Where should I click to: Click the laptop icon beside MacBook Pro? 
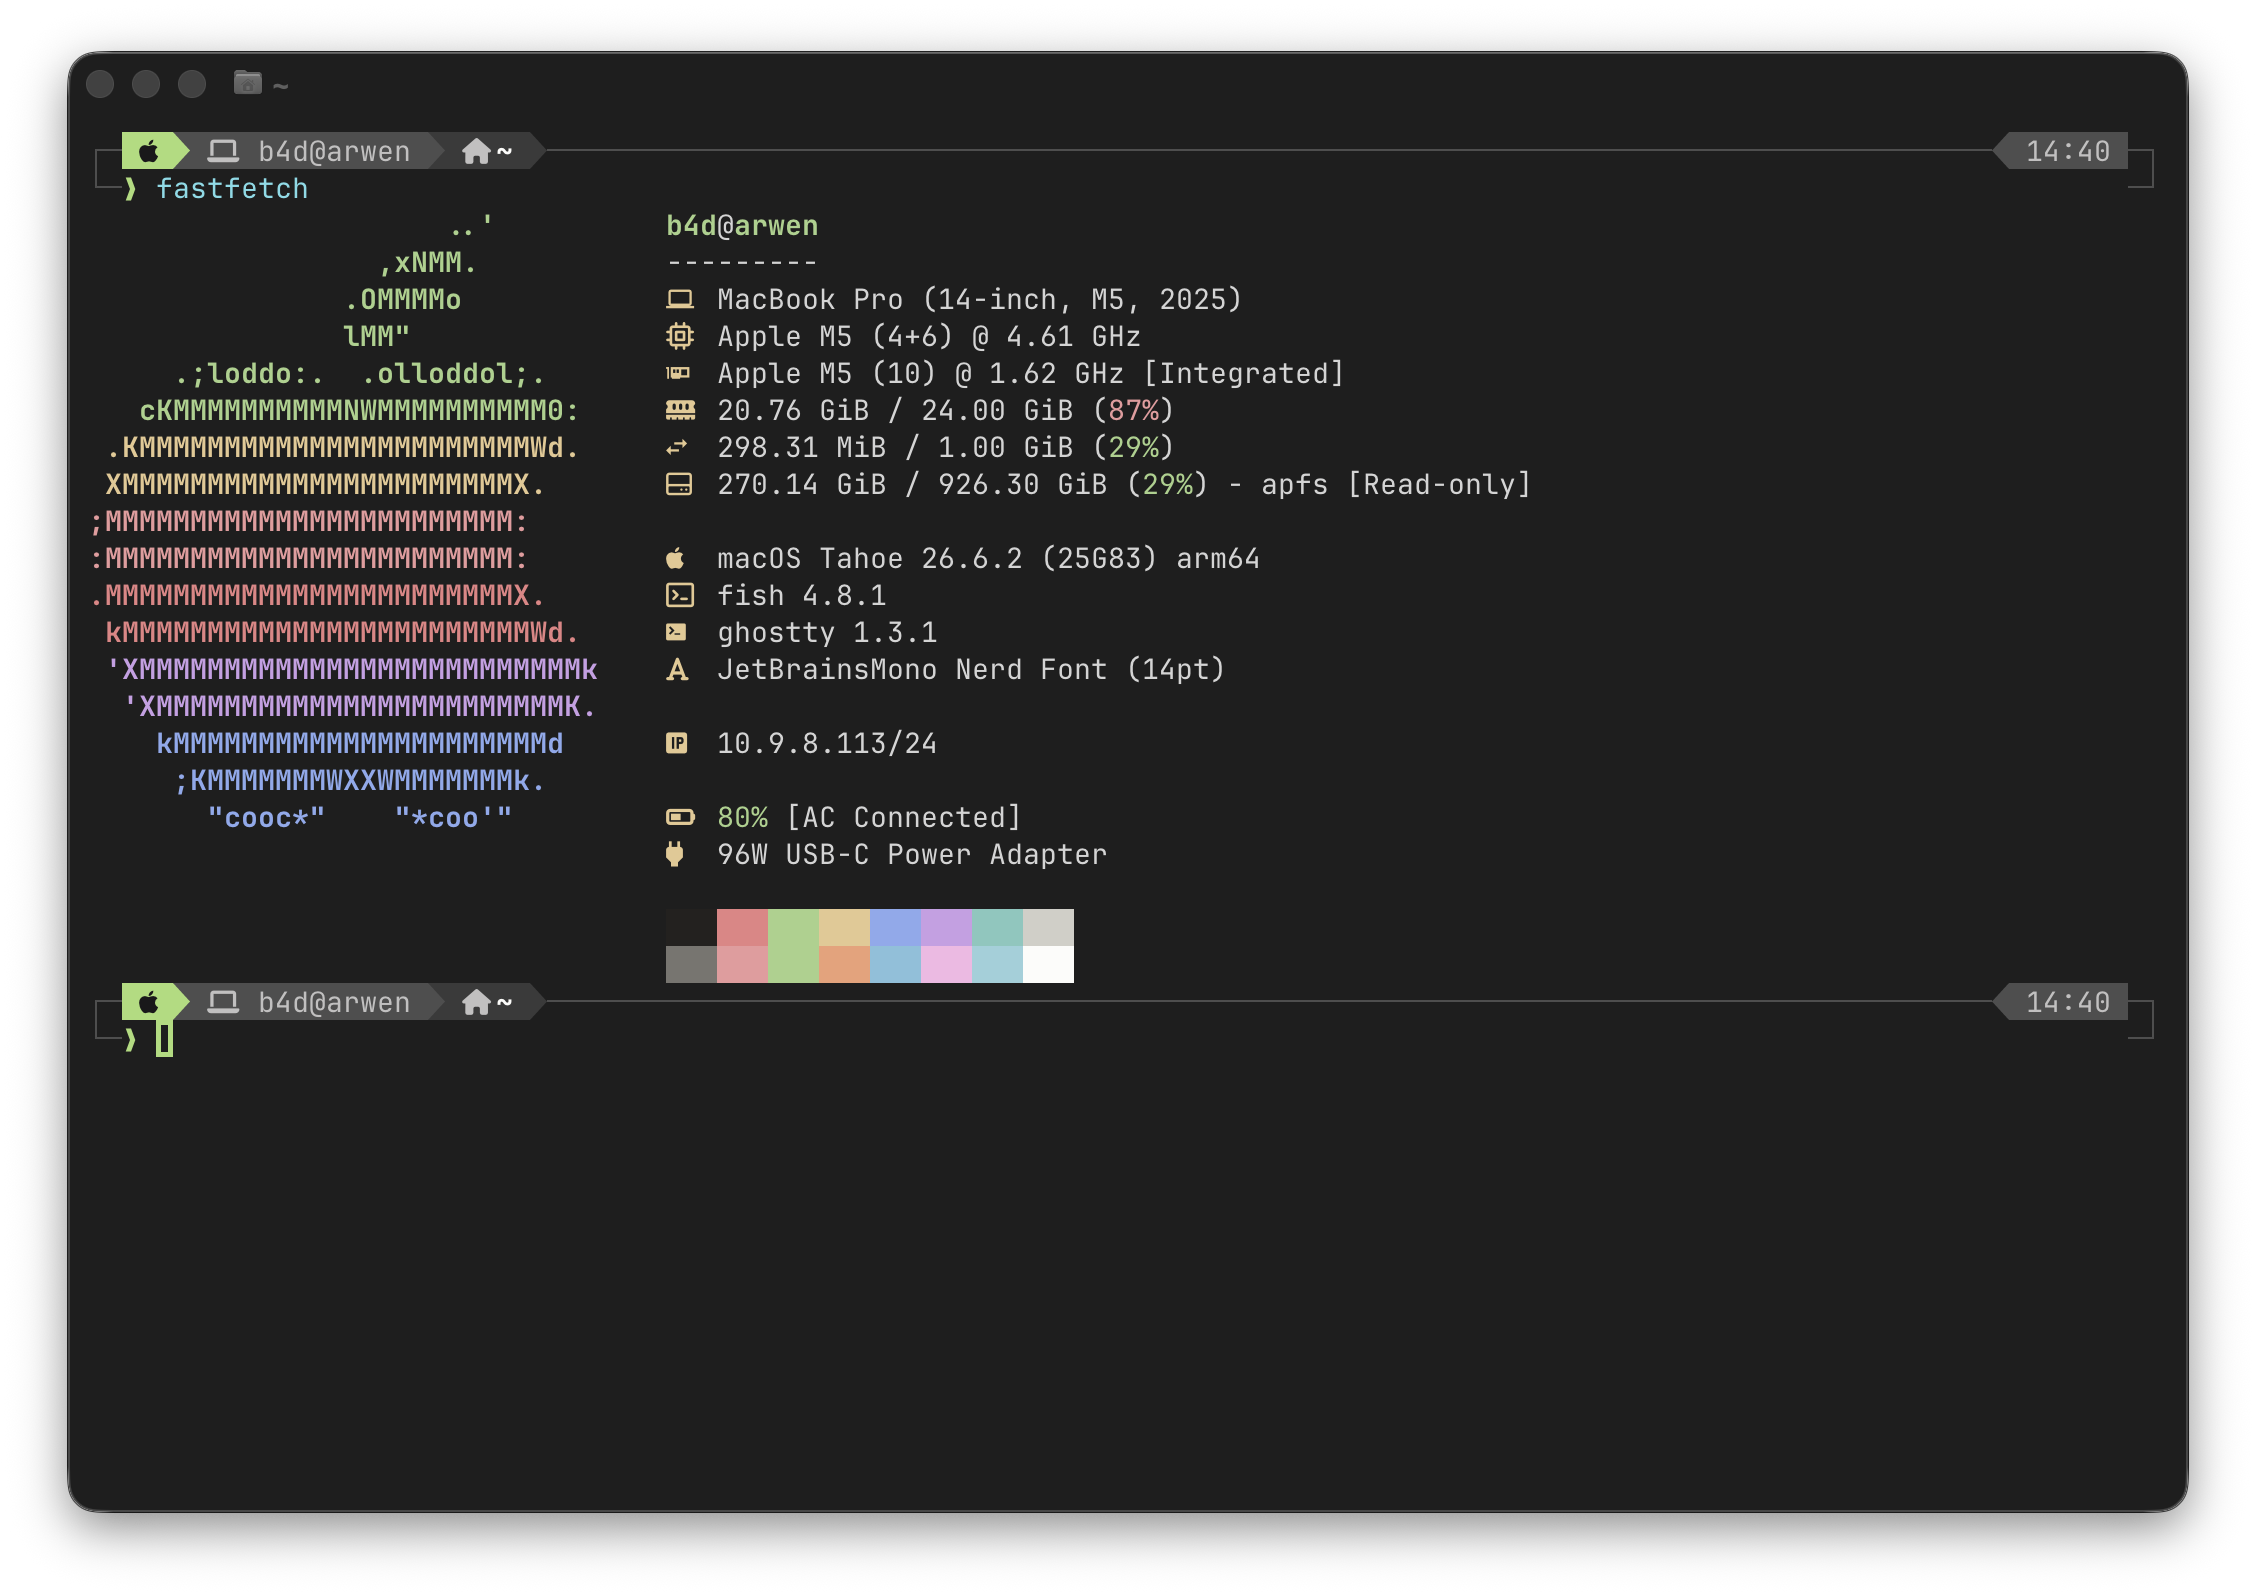pyautogui.click(x=680, y=299)
